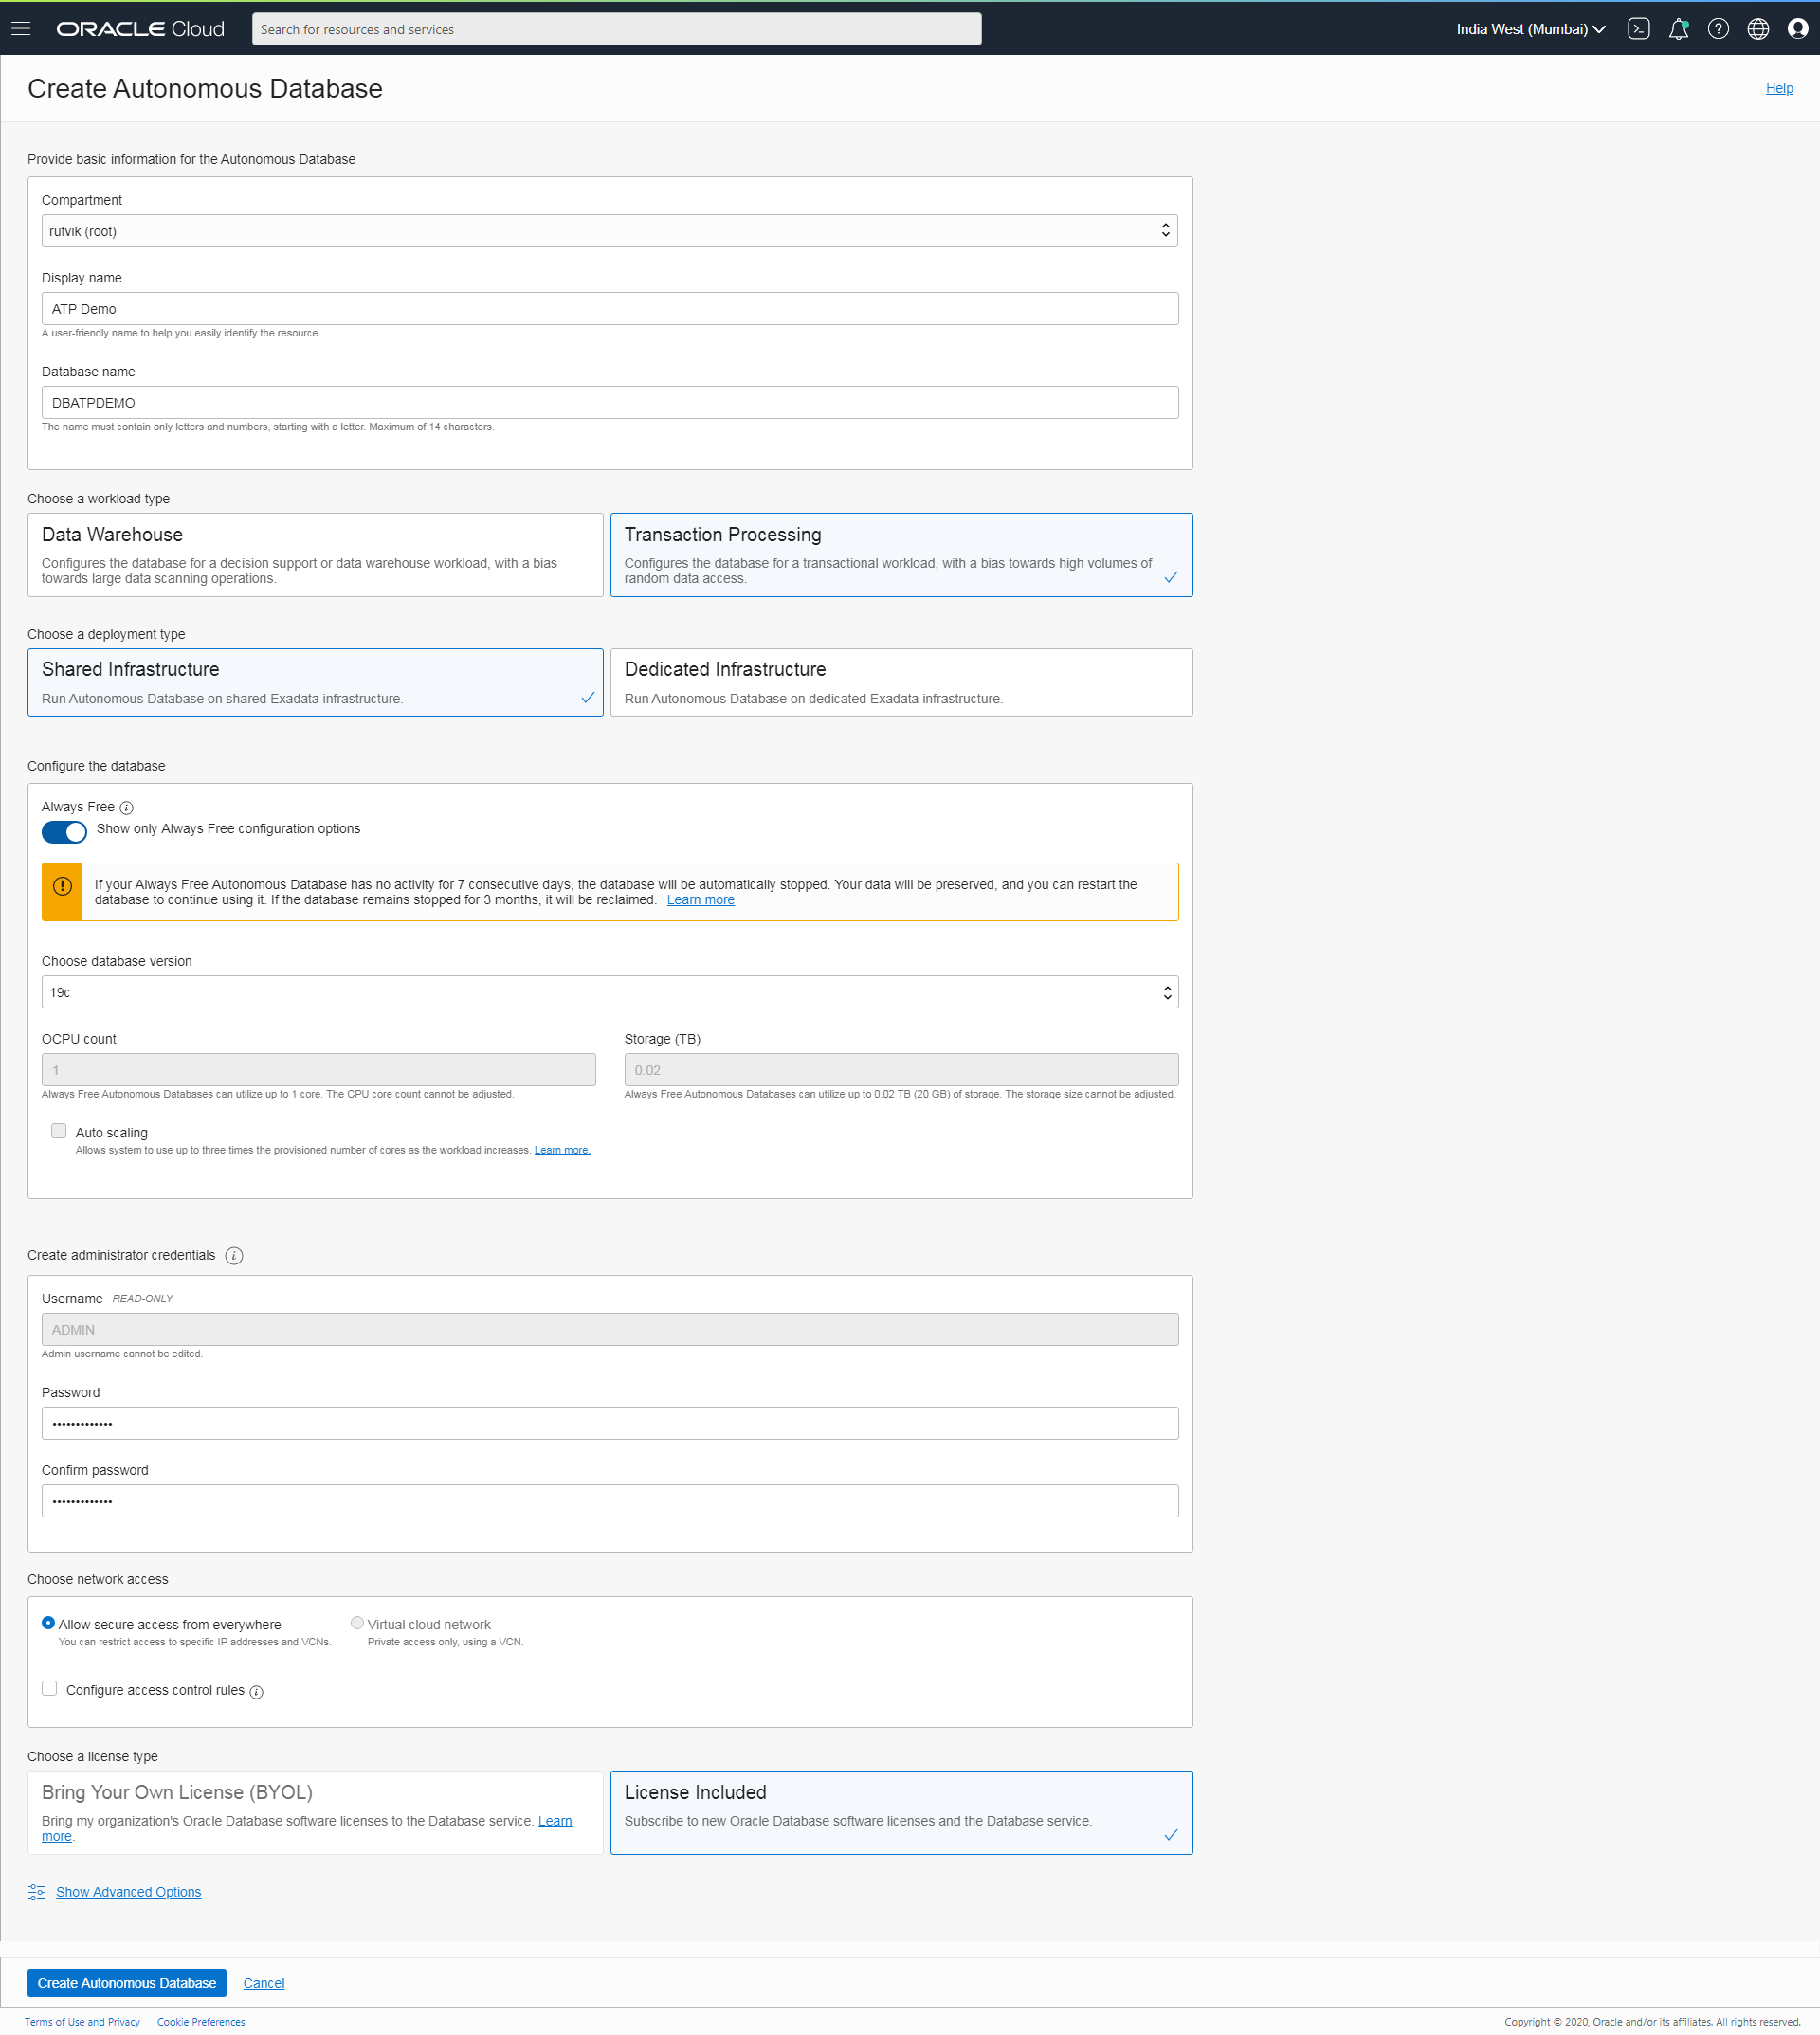This screenshot has width=1820, height=2035.
Task: Disable the Always Free toggle
Action: [64, 831]
